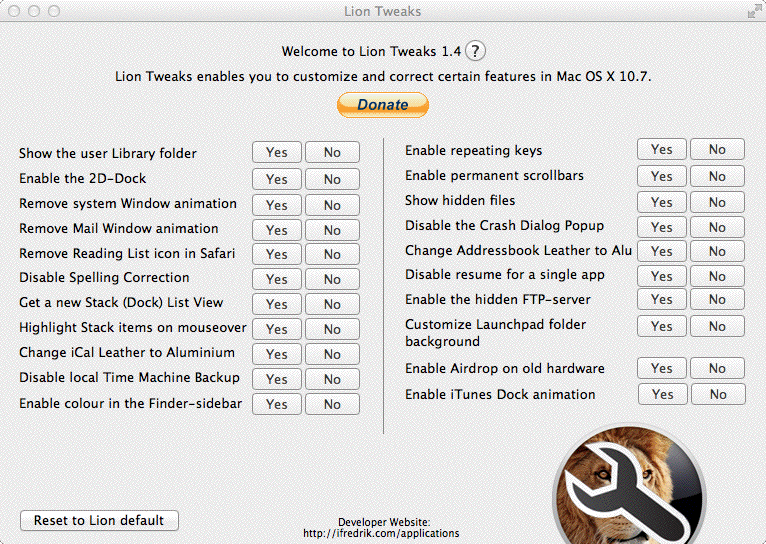Choose No for Show the user Library folder
This screenshot has height=544, width=766.
tap(332, 152)
